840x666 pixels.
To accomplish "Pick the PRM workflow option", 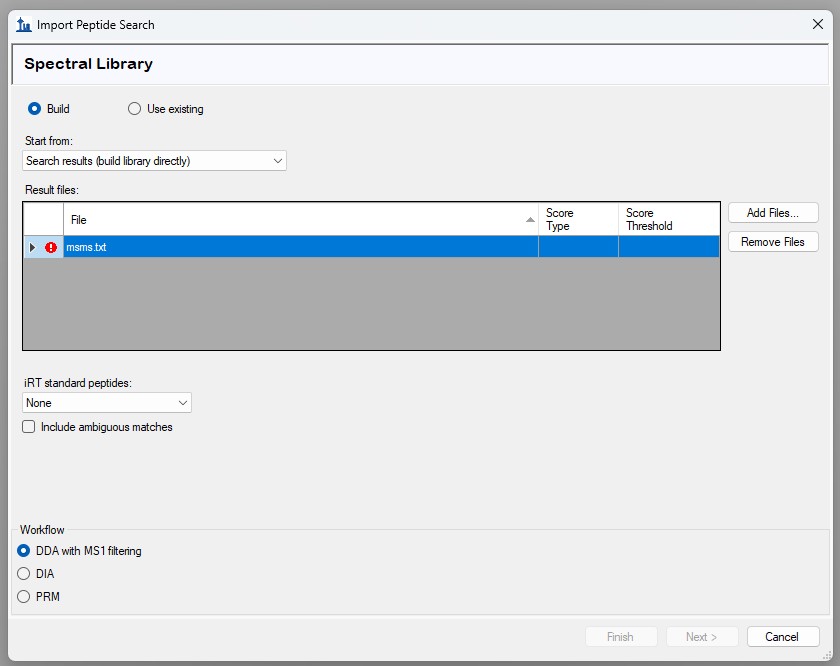I will click(x=25, y=597).
